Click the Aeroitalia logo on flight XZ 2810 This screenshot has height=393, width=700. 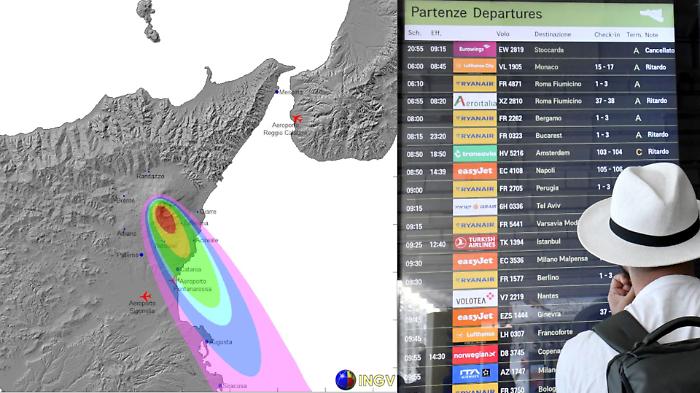(475, 101)
